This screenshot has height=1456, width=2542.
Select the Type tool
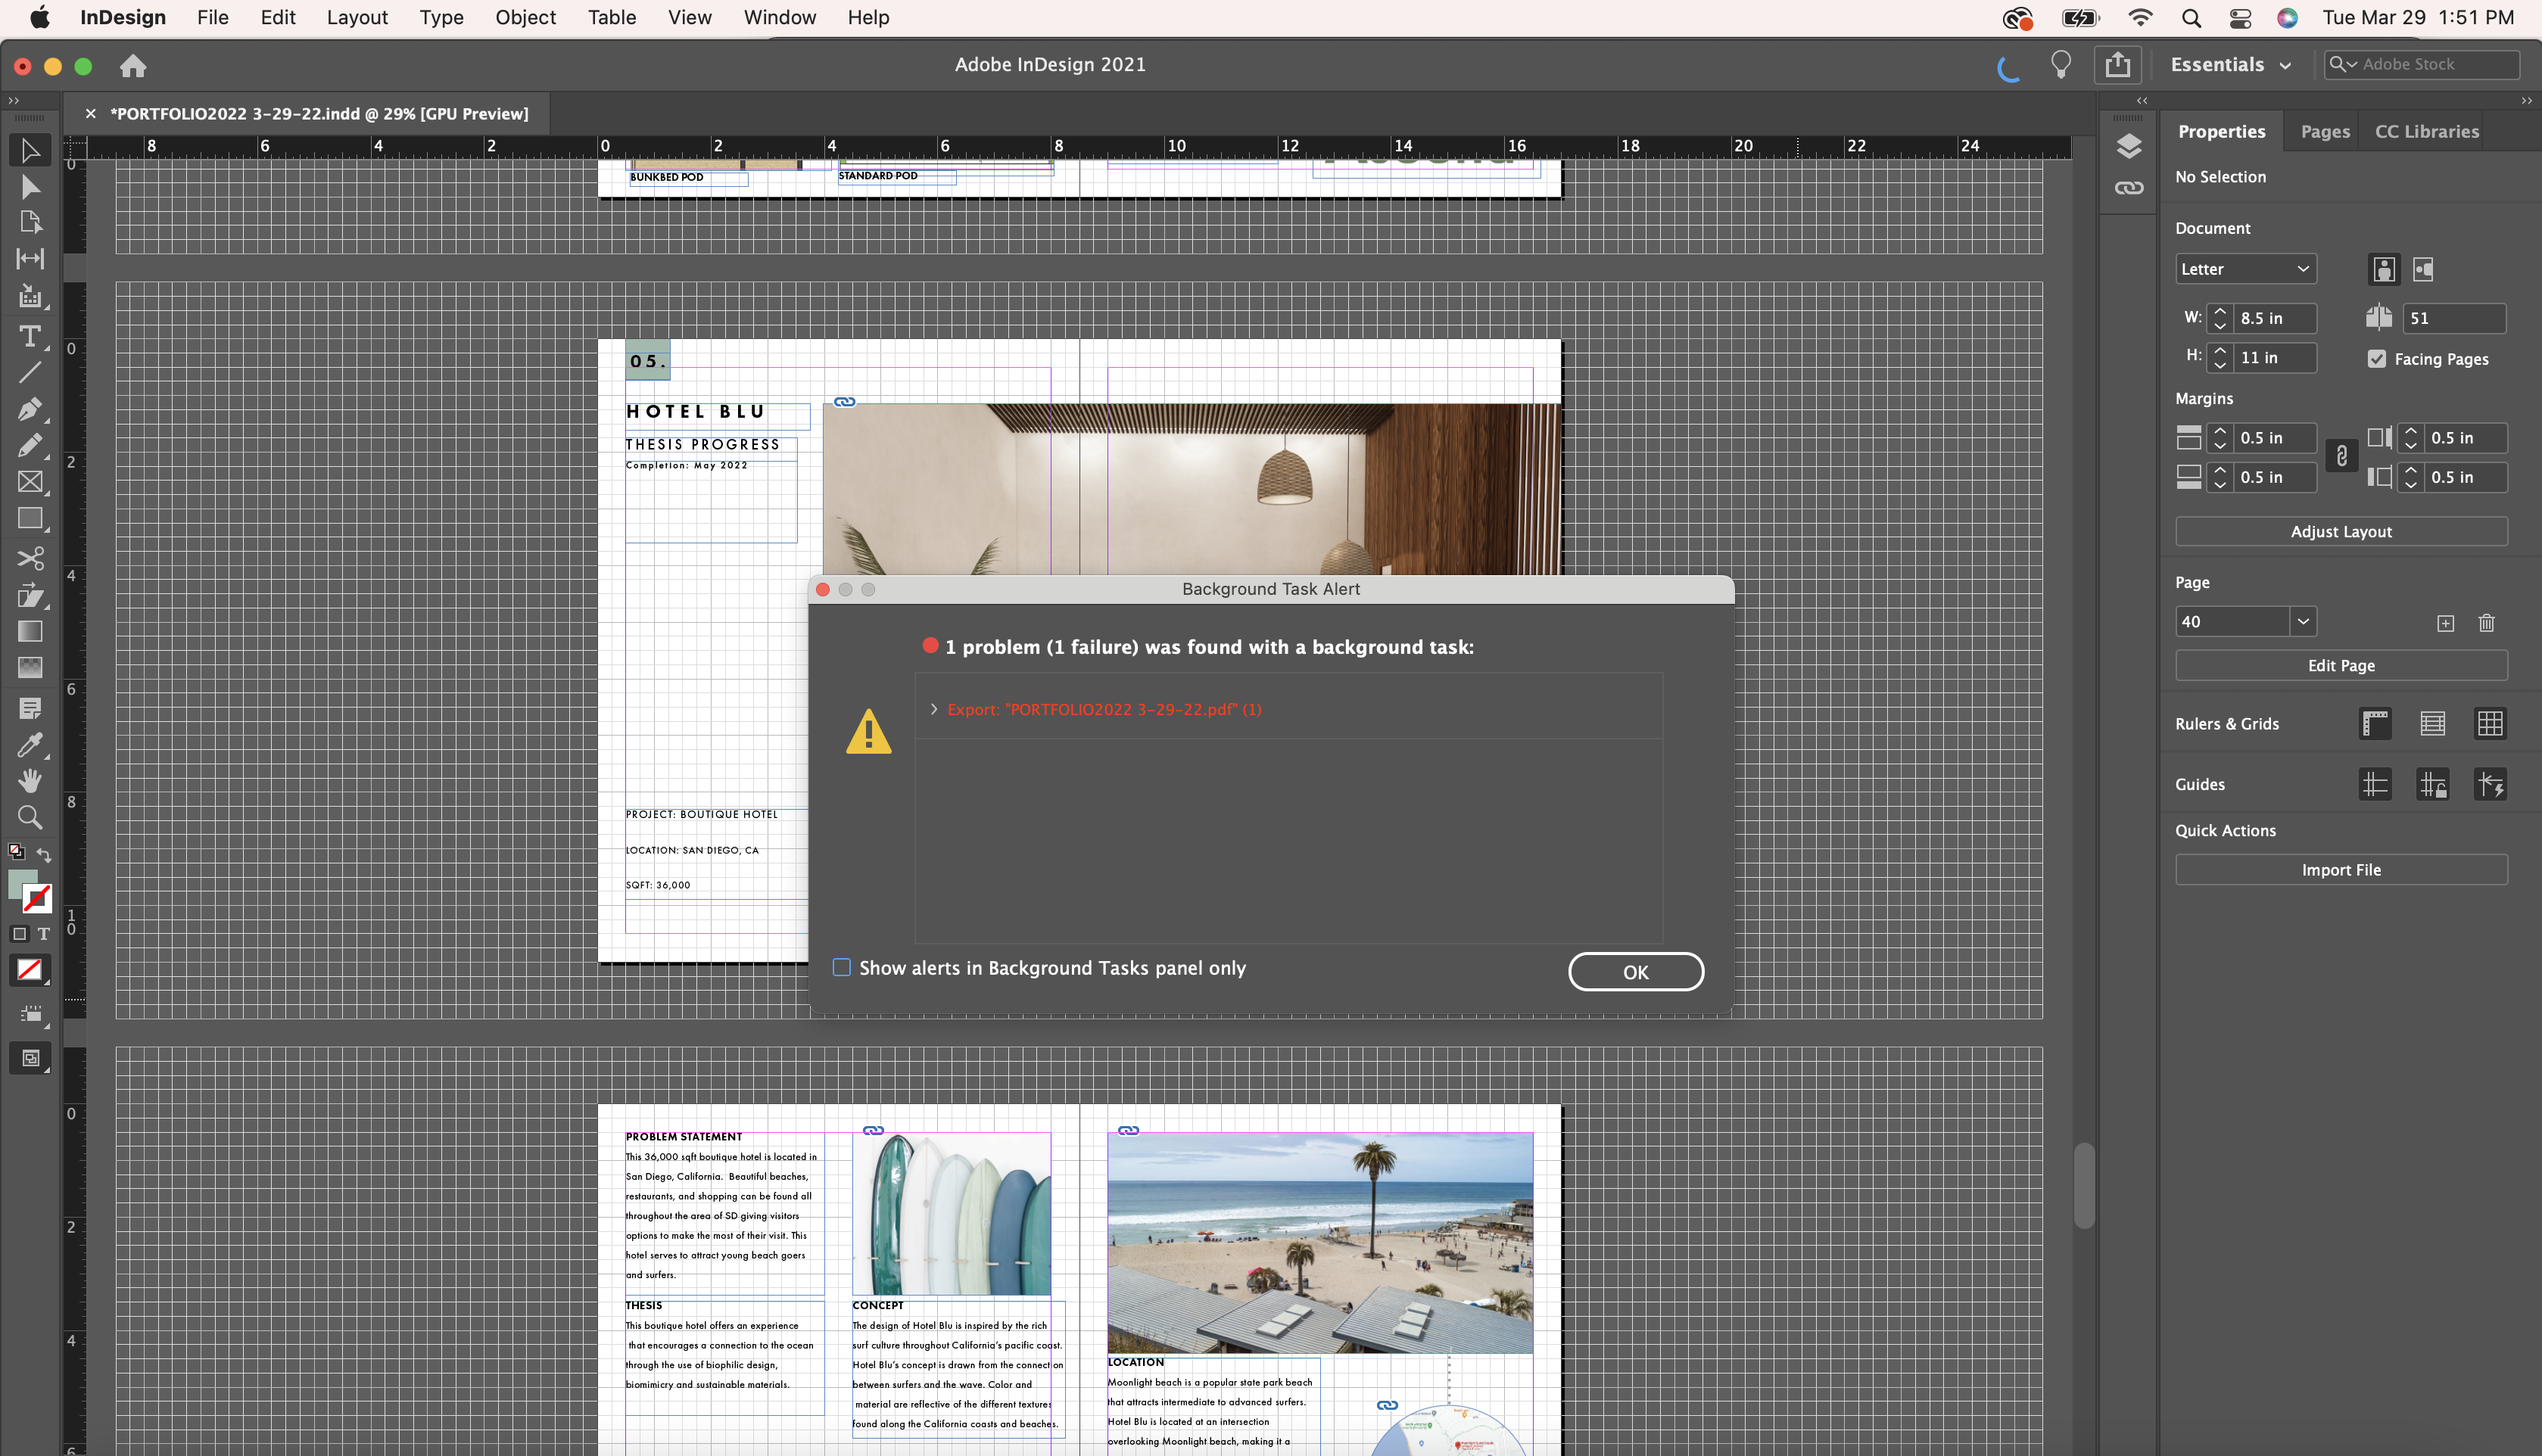pos(30,337)
